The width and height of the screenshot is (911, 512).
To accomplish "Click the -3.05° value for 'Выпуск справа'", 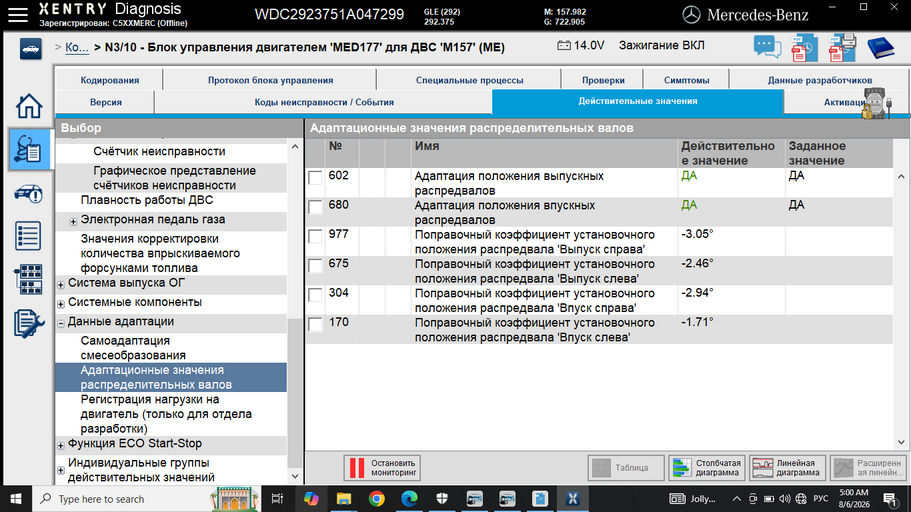I will tap(697, 234).
